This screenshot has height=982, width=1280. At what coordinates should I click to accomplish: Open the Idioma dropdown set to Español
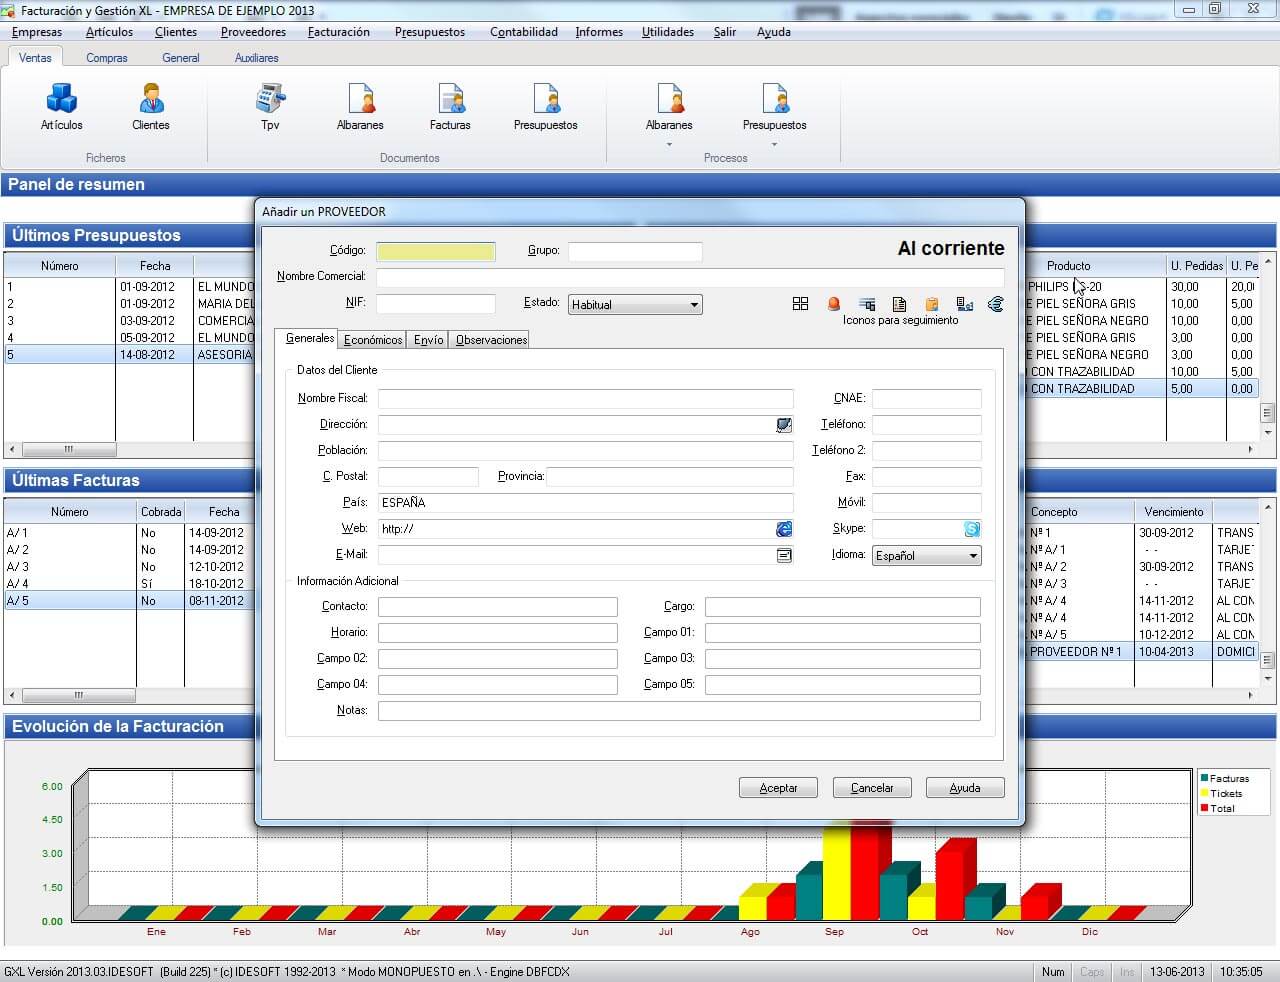click(x=973, y=556)
